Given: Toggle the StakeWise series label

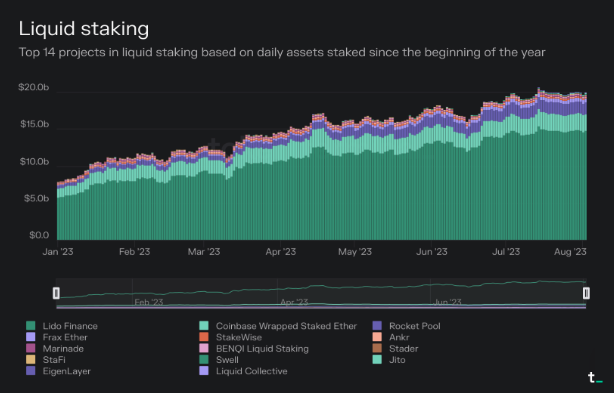Looking at the screenshot, I should click(239, 337).
